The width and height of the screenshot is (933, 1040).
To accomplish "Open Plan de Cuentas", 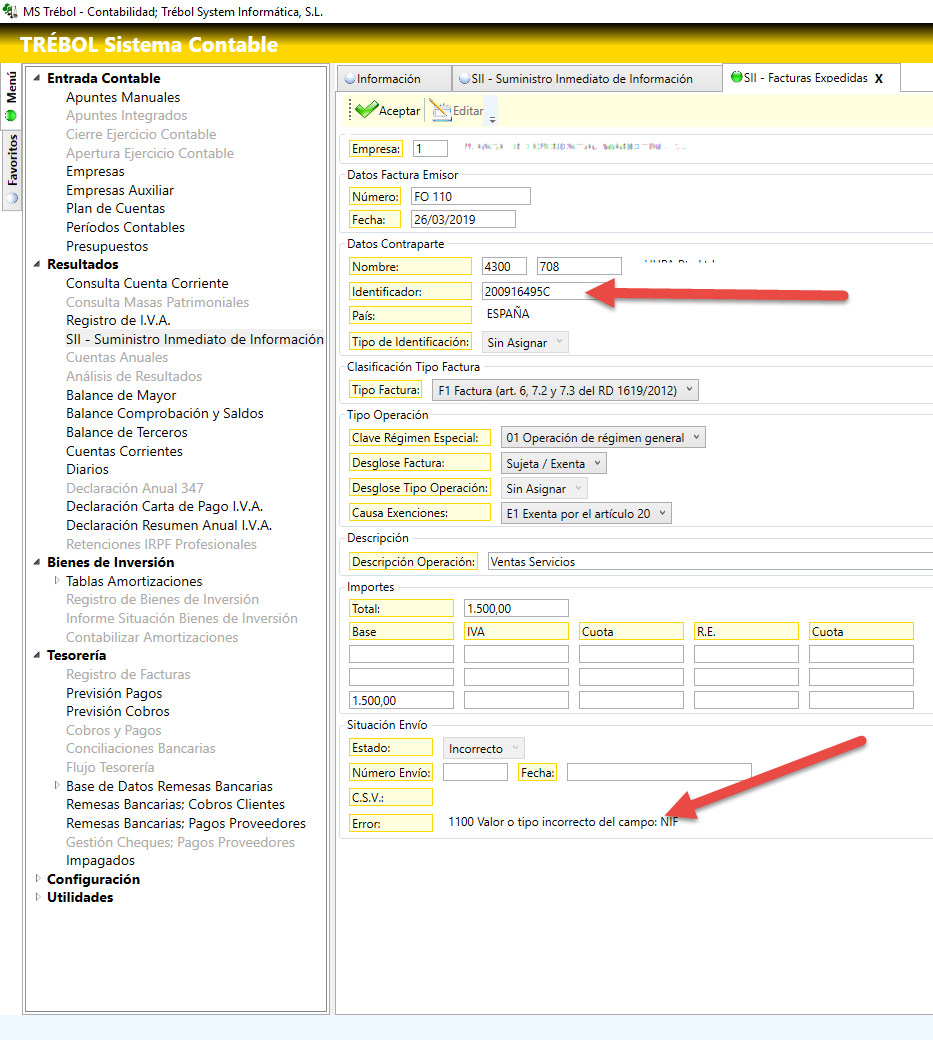I will pyautogui.click(x=115, y=208).
